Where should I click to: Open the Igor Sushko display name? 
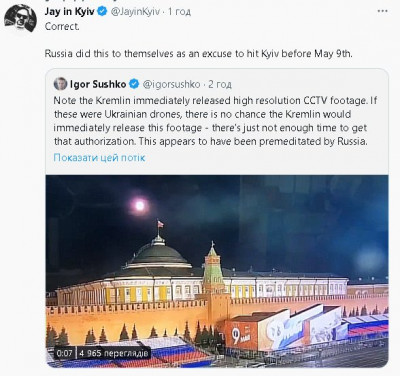point(98,84)
